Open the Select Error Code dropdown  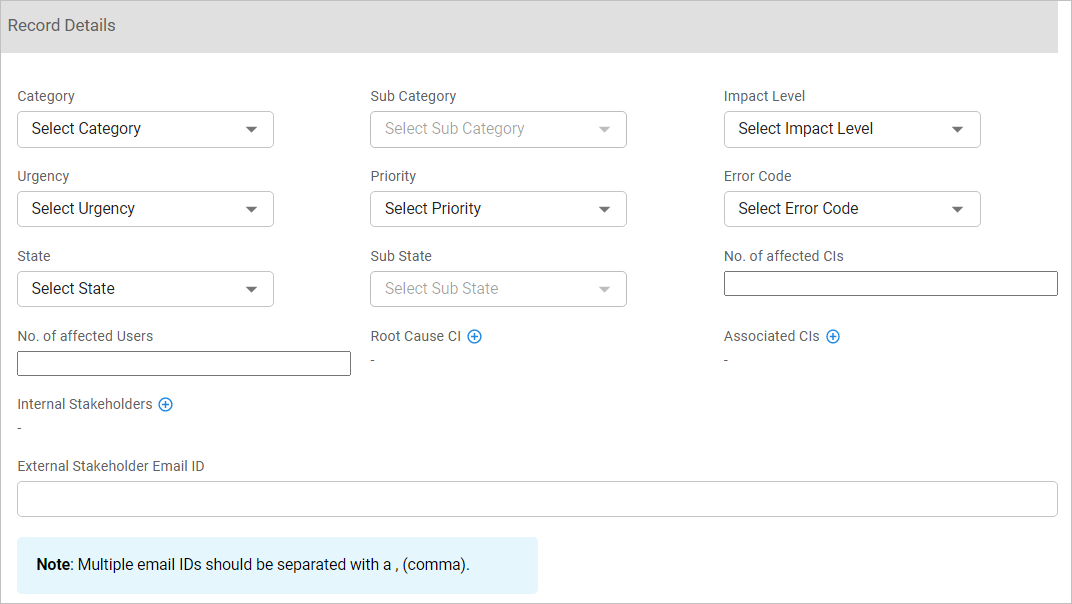pyautogui.click(x=851, y=209)
